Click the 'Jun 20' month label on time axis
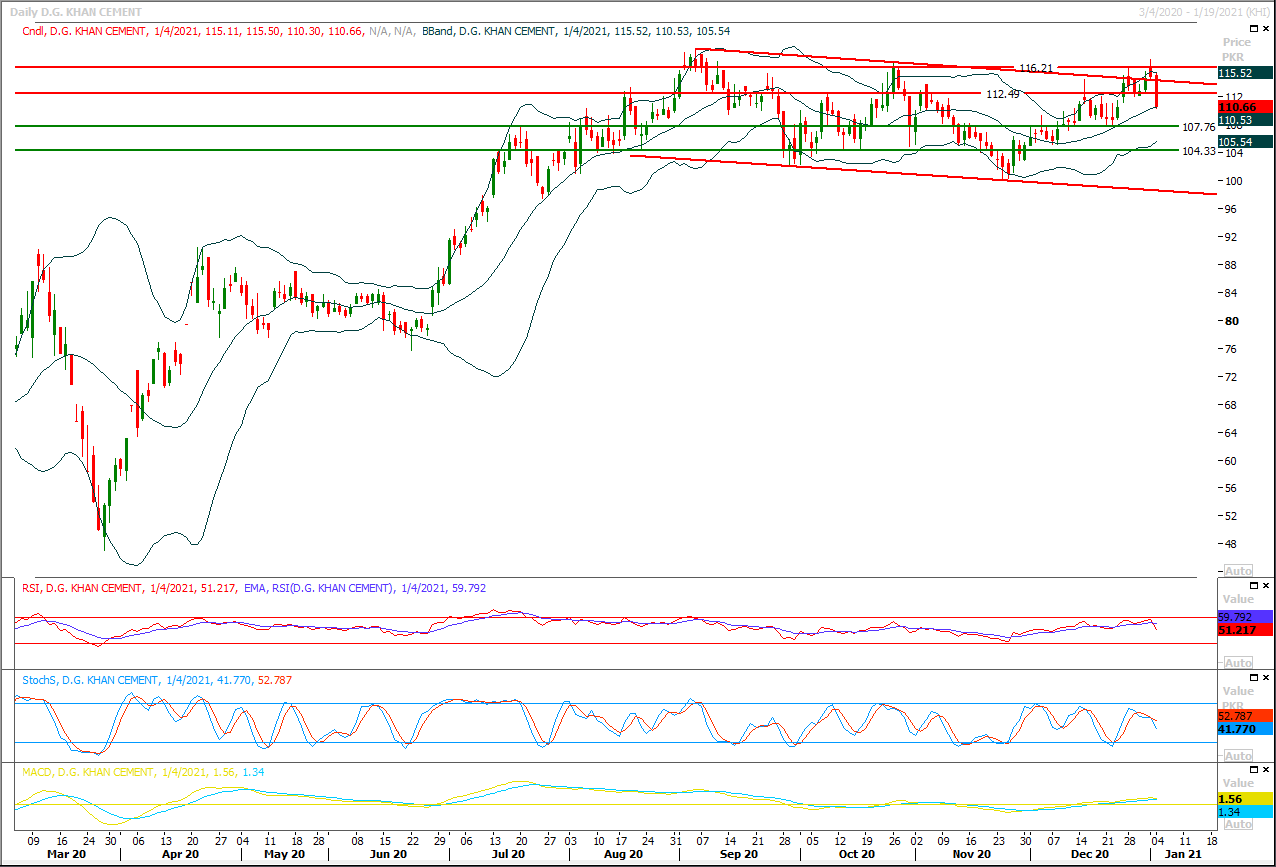Viewport: 1276px width, 867px height. click(x=388, y=856)
